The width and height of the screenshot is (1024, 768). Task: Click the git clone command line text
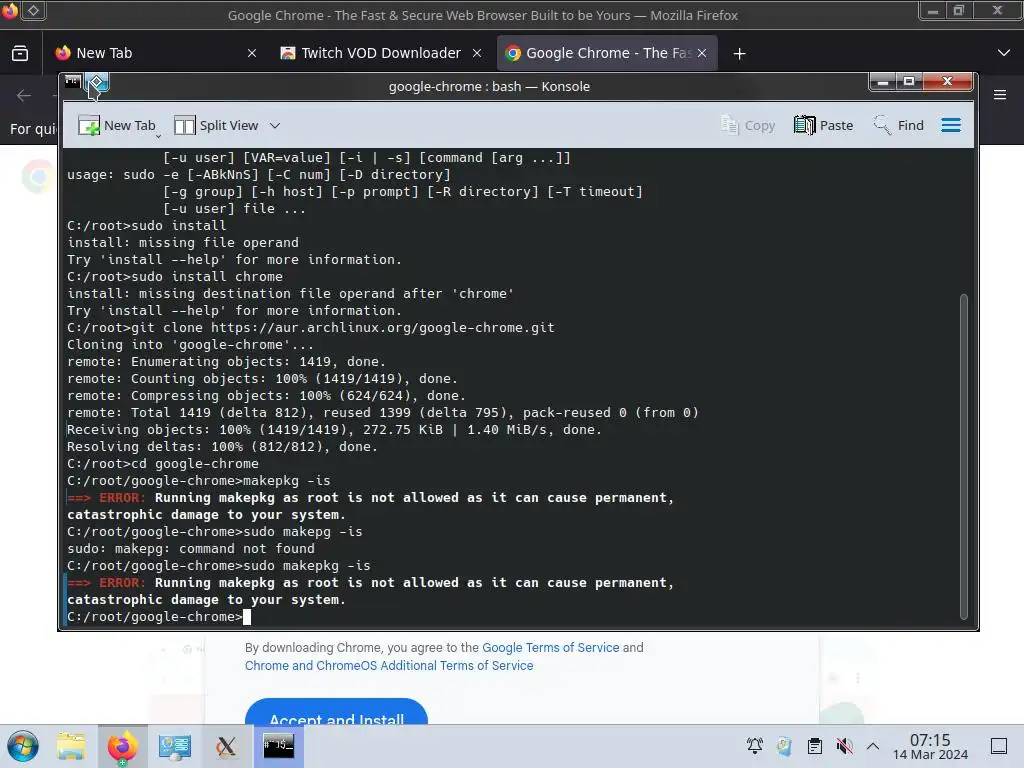[342, 327]
